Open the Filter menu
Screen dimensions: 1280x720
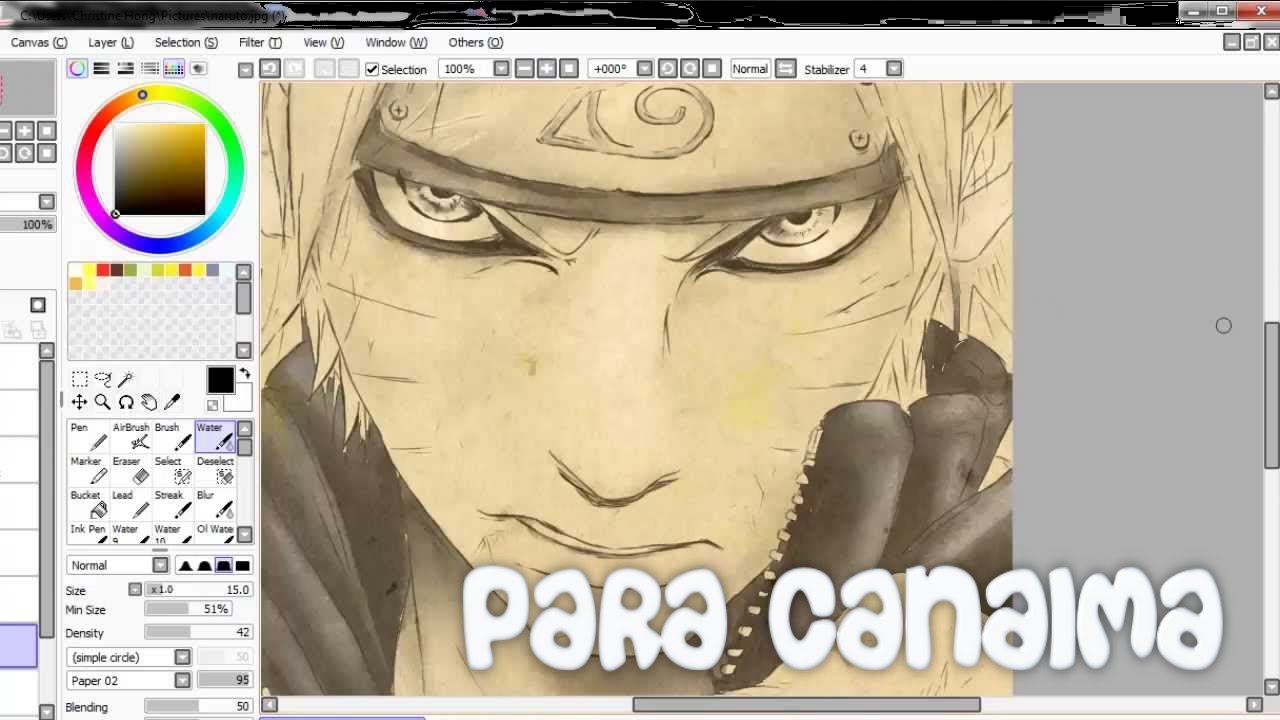(x=260, y=42)
